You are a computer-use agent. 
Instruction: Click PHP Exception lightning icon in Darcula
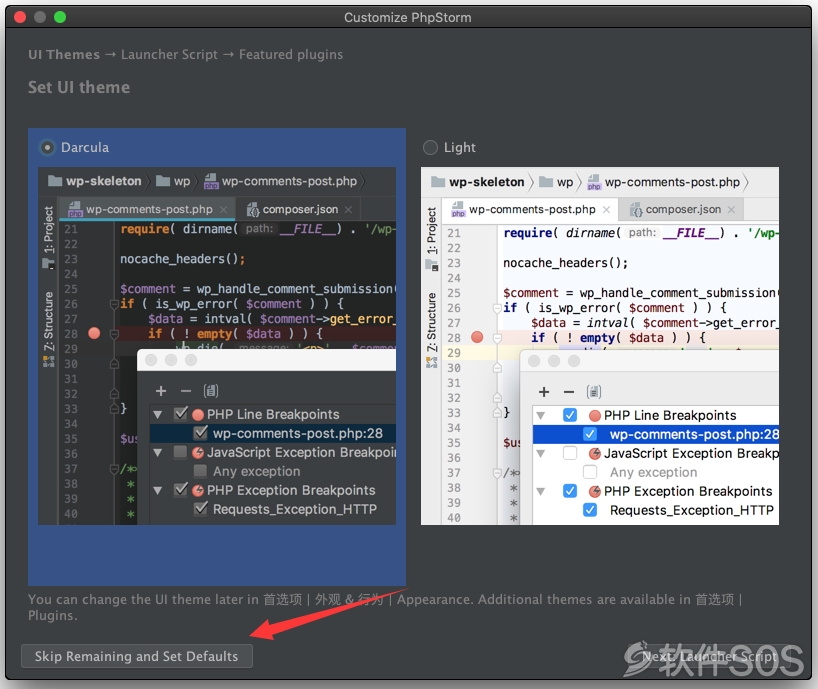pos(198,490)
